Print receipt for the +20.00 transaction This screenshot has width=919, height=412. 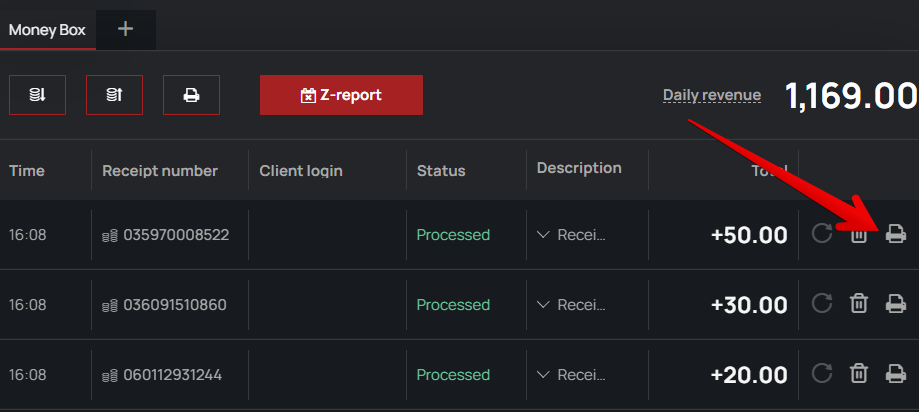(x=896, y=374)
